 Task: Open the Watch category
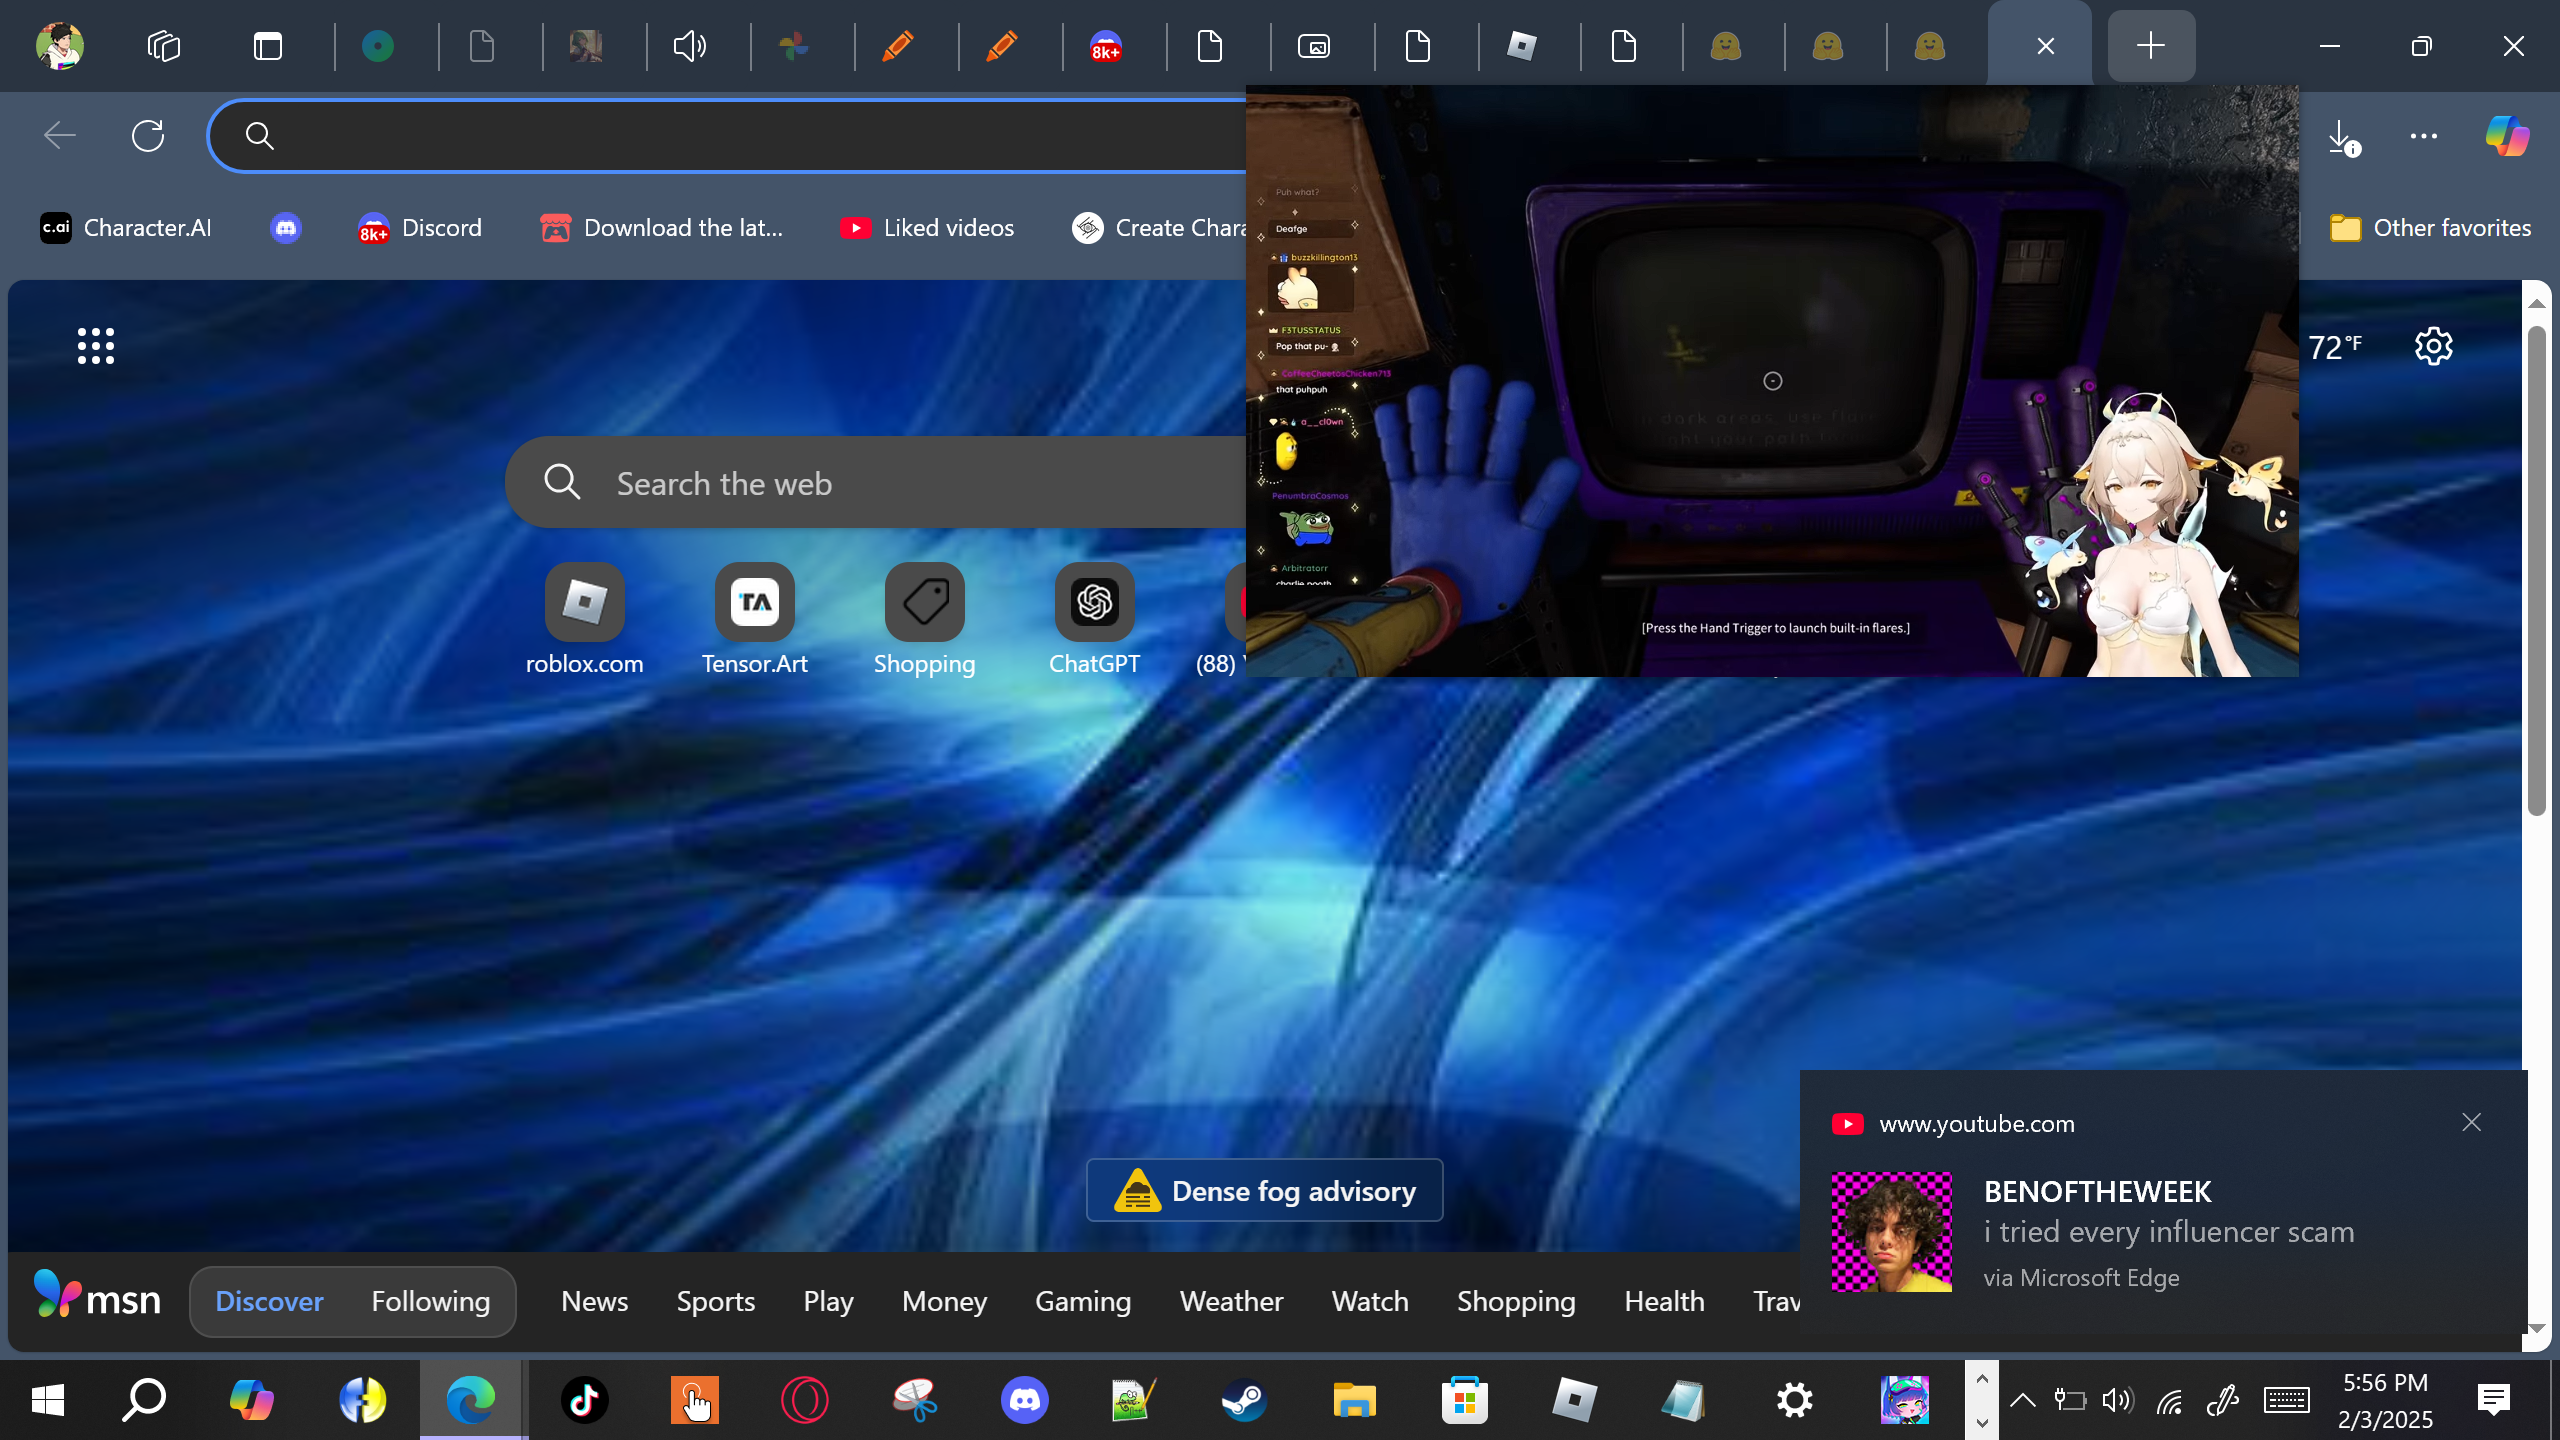tap(1370, 1301)
